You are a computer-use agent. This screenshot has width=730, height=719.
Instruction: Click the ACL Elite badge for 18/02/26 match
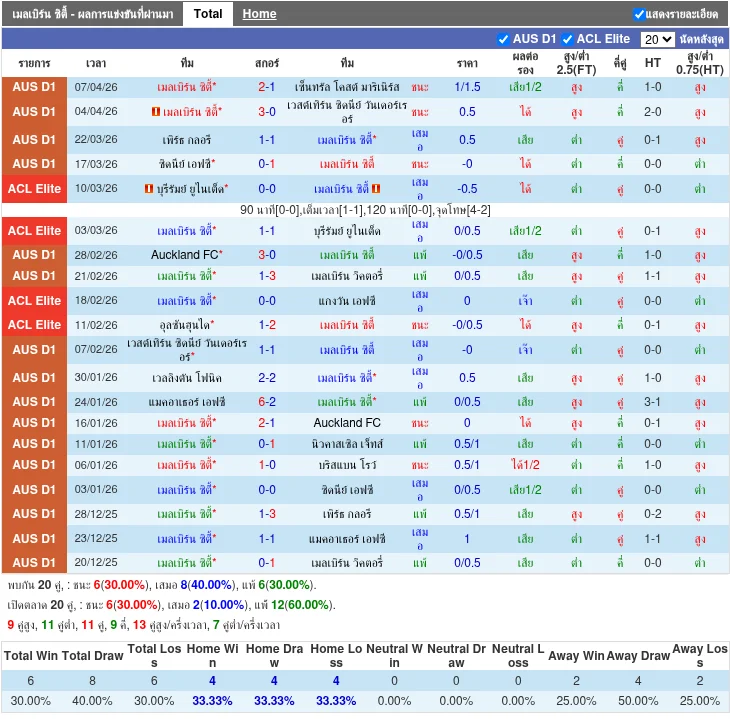point(34,300)
